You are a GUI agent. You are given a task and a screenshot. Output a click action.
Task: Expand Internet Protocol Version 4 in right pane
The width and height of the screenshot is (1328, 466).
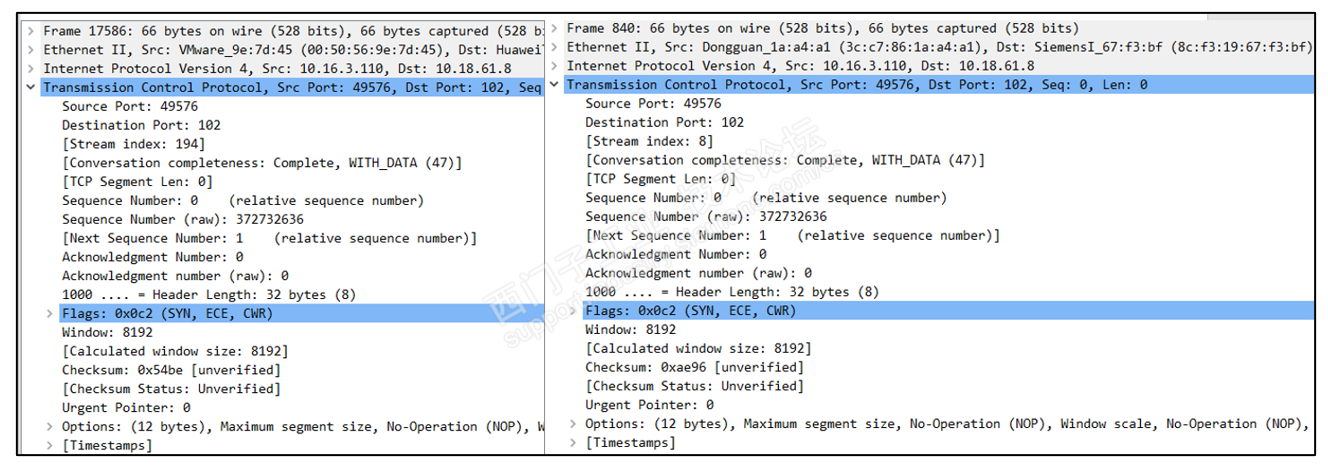point(556,66)
